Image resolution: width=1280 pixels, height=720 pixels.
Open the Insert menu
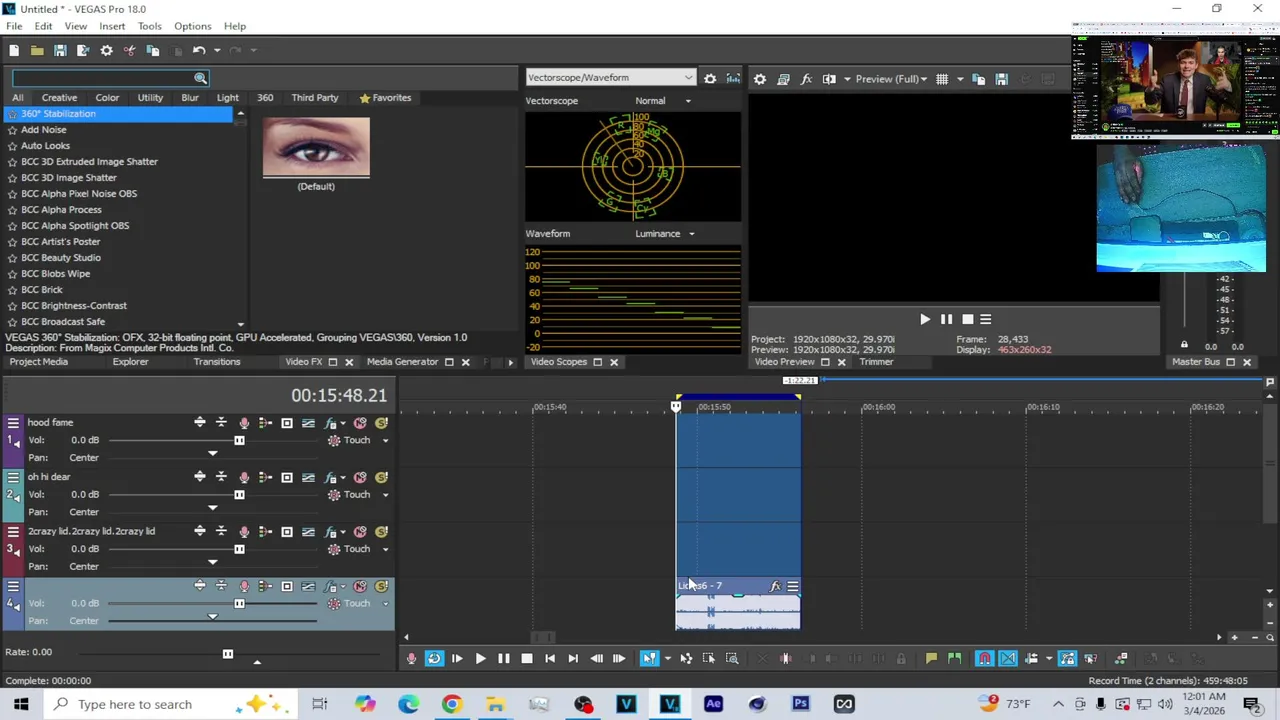pyautogui.click(x=112, y=26)
